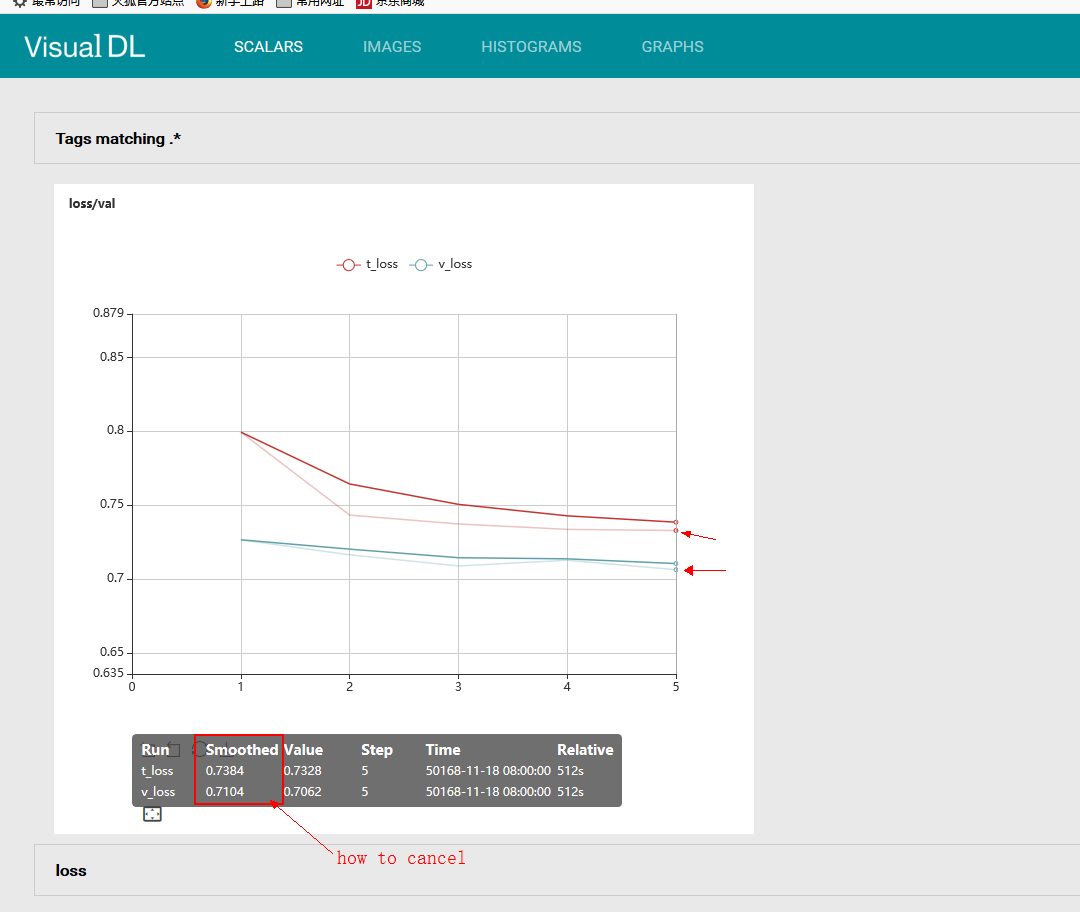The image size is (1080, 912).
Task: Click smoothed value 0.7104 in tooltip
Action: click(x=225, y=791)
